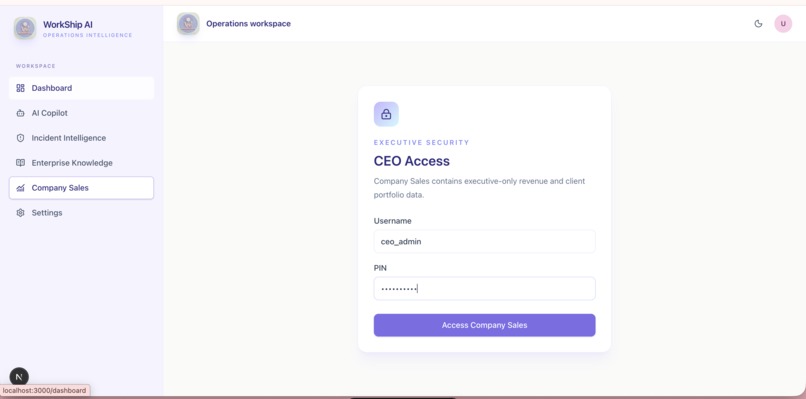806x399 pixels.
Task: Navigate to Enterprise Knowledge
Action: tap(81, 163)
